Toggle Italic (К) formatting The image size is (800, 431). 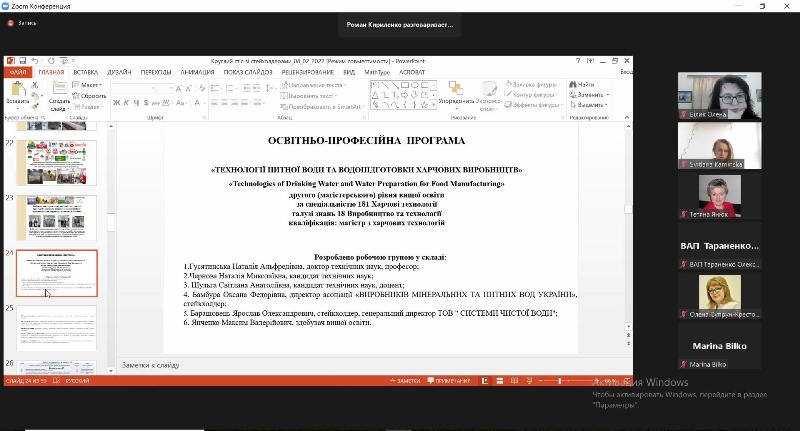[126, 103]
